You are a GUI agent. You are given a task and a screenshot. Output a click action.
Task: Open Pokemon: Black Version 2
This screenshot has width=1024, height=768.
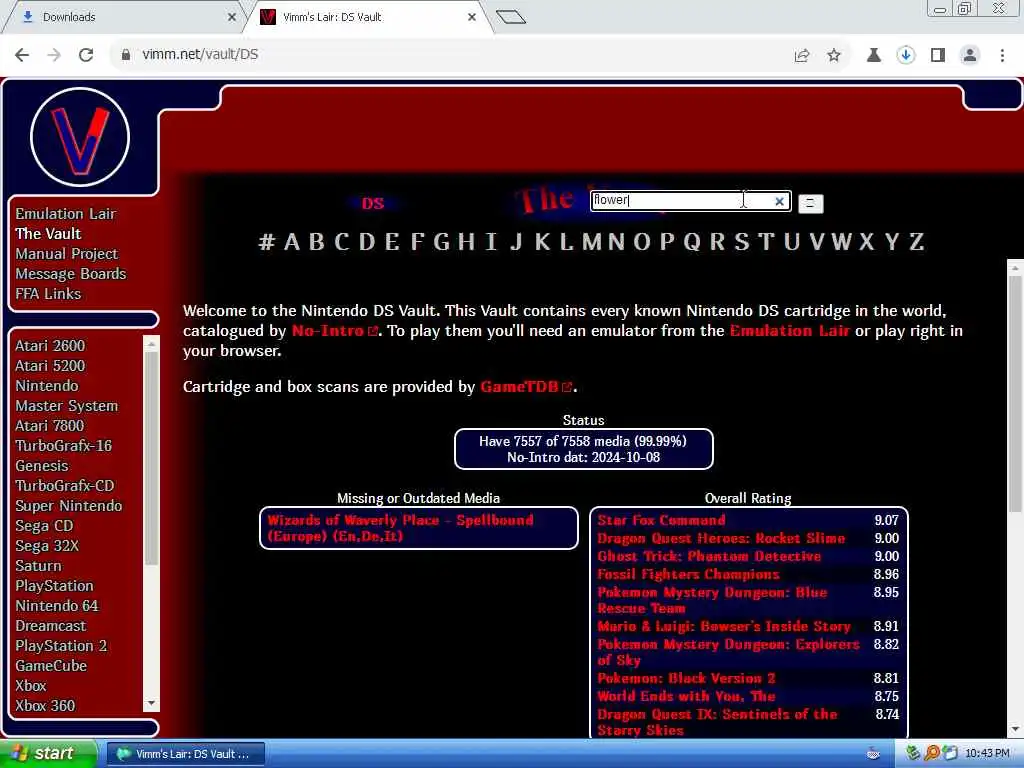pyautogui.click(x=686, y=678)
